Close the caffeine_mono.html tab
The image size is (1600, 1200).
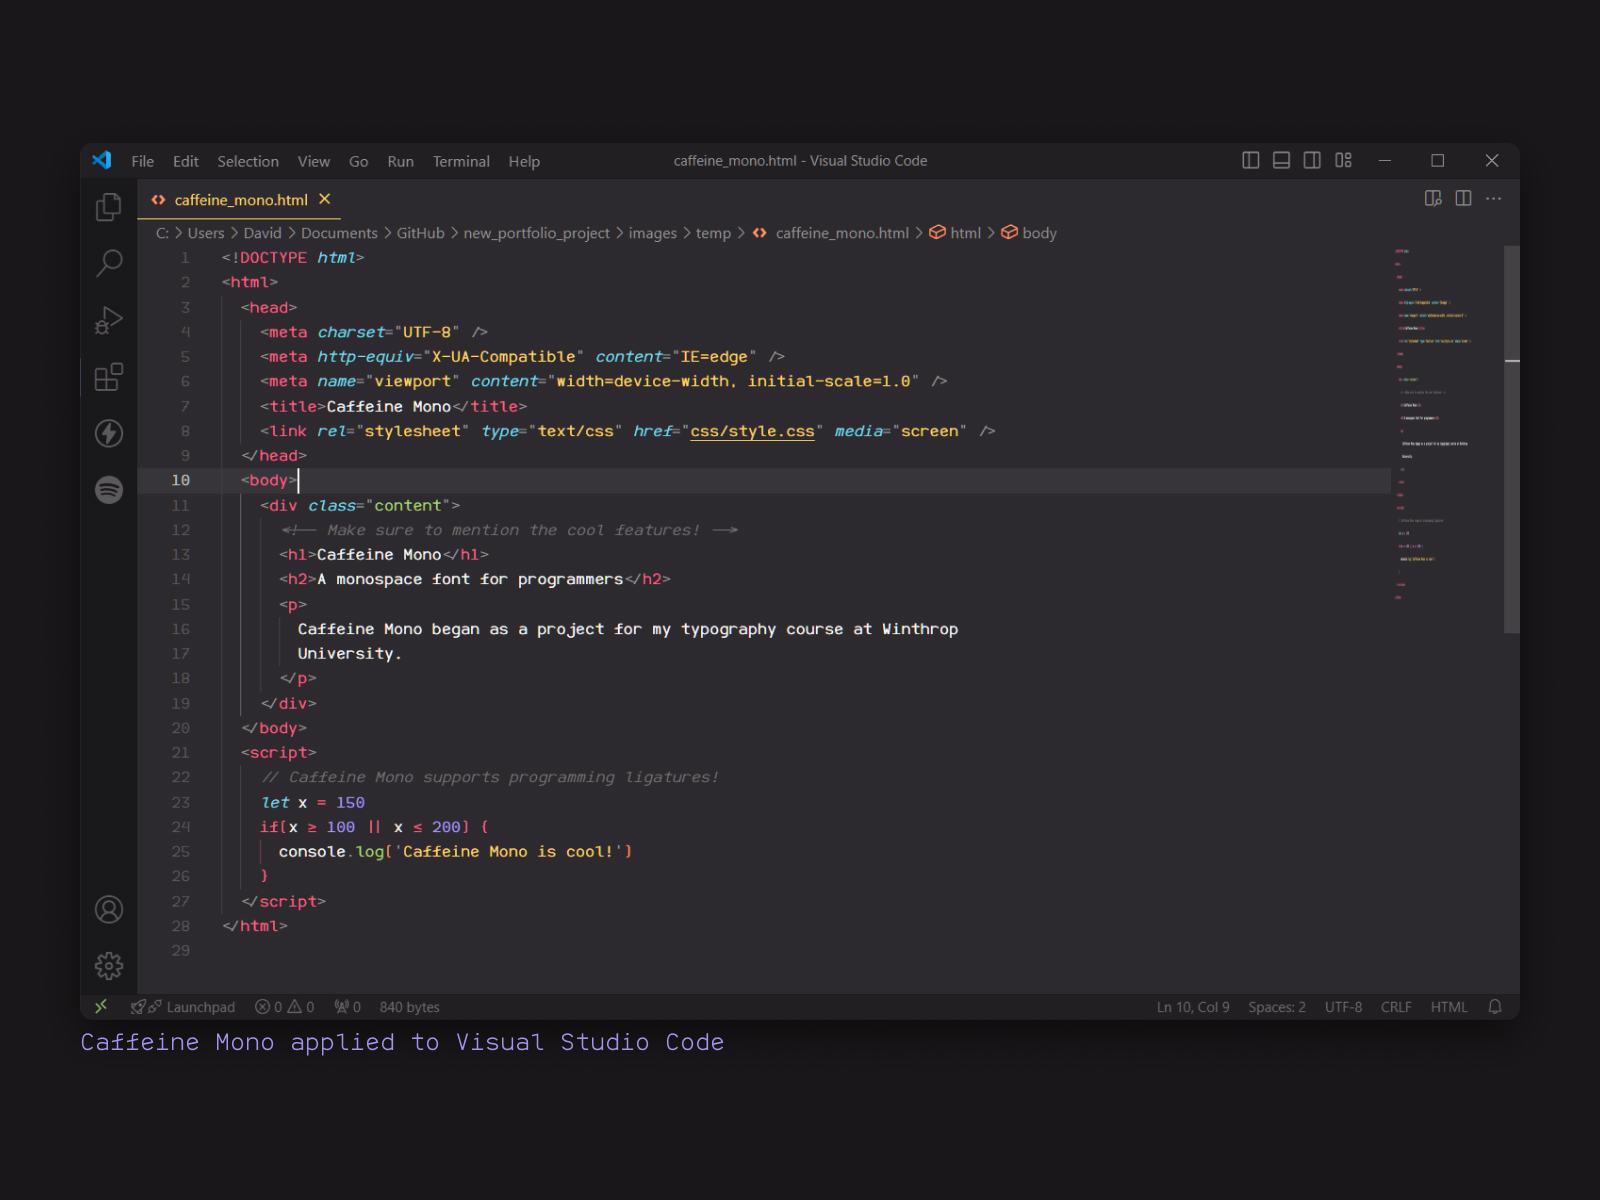[x=325, y=199]
